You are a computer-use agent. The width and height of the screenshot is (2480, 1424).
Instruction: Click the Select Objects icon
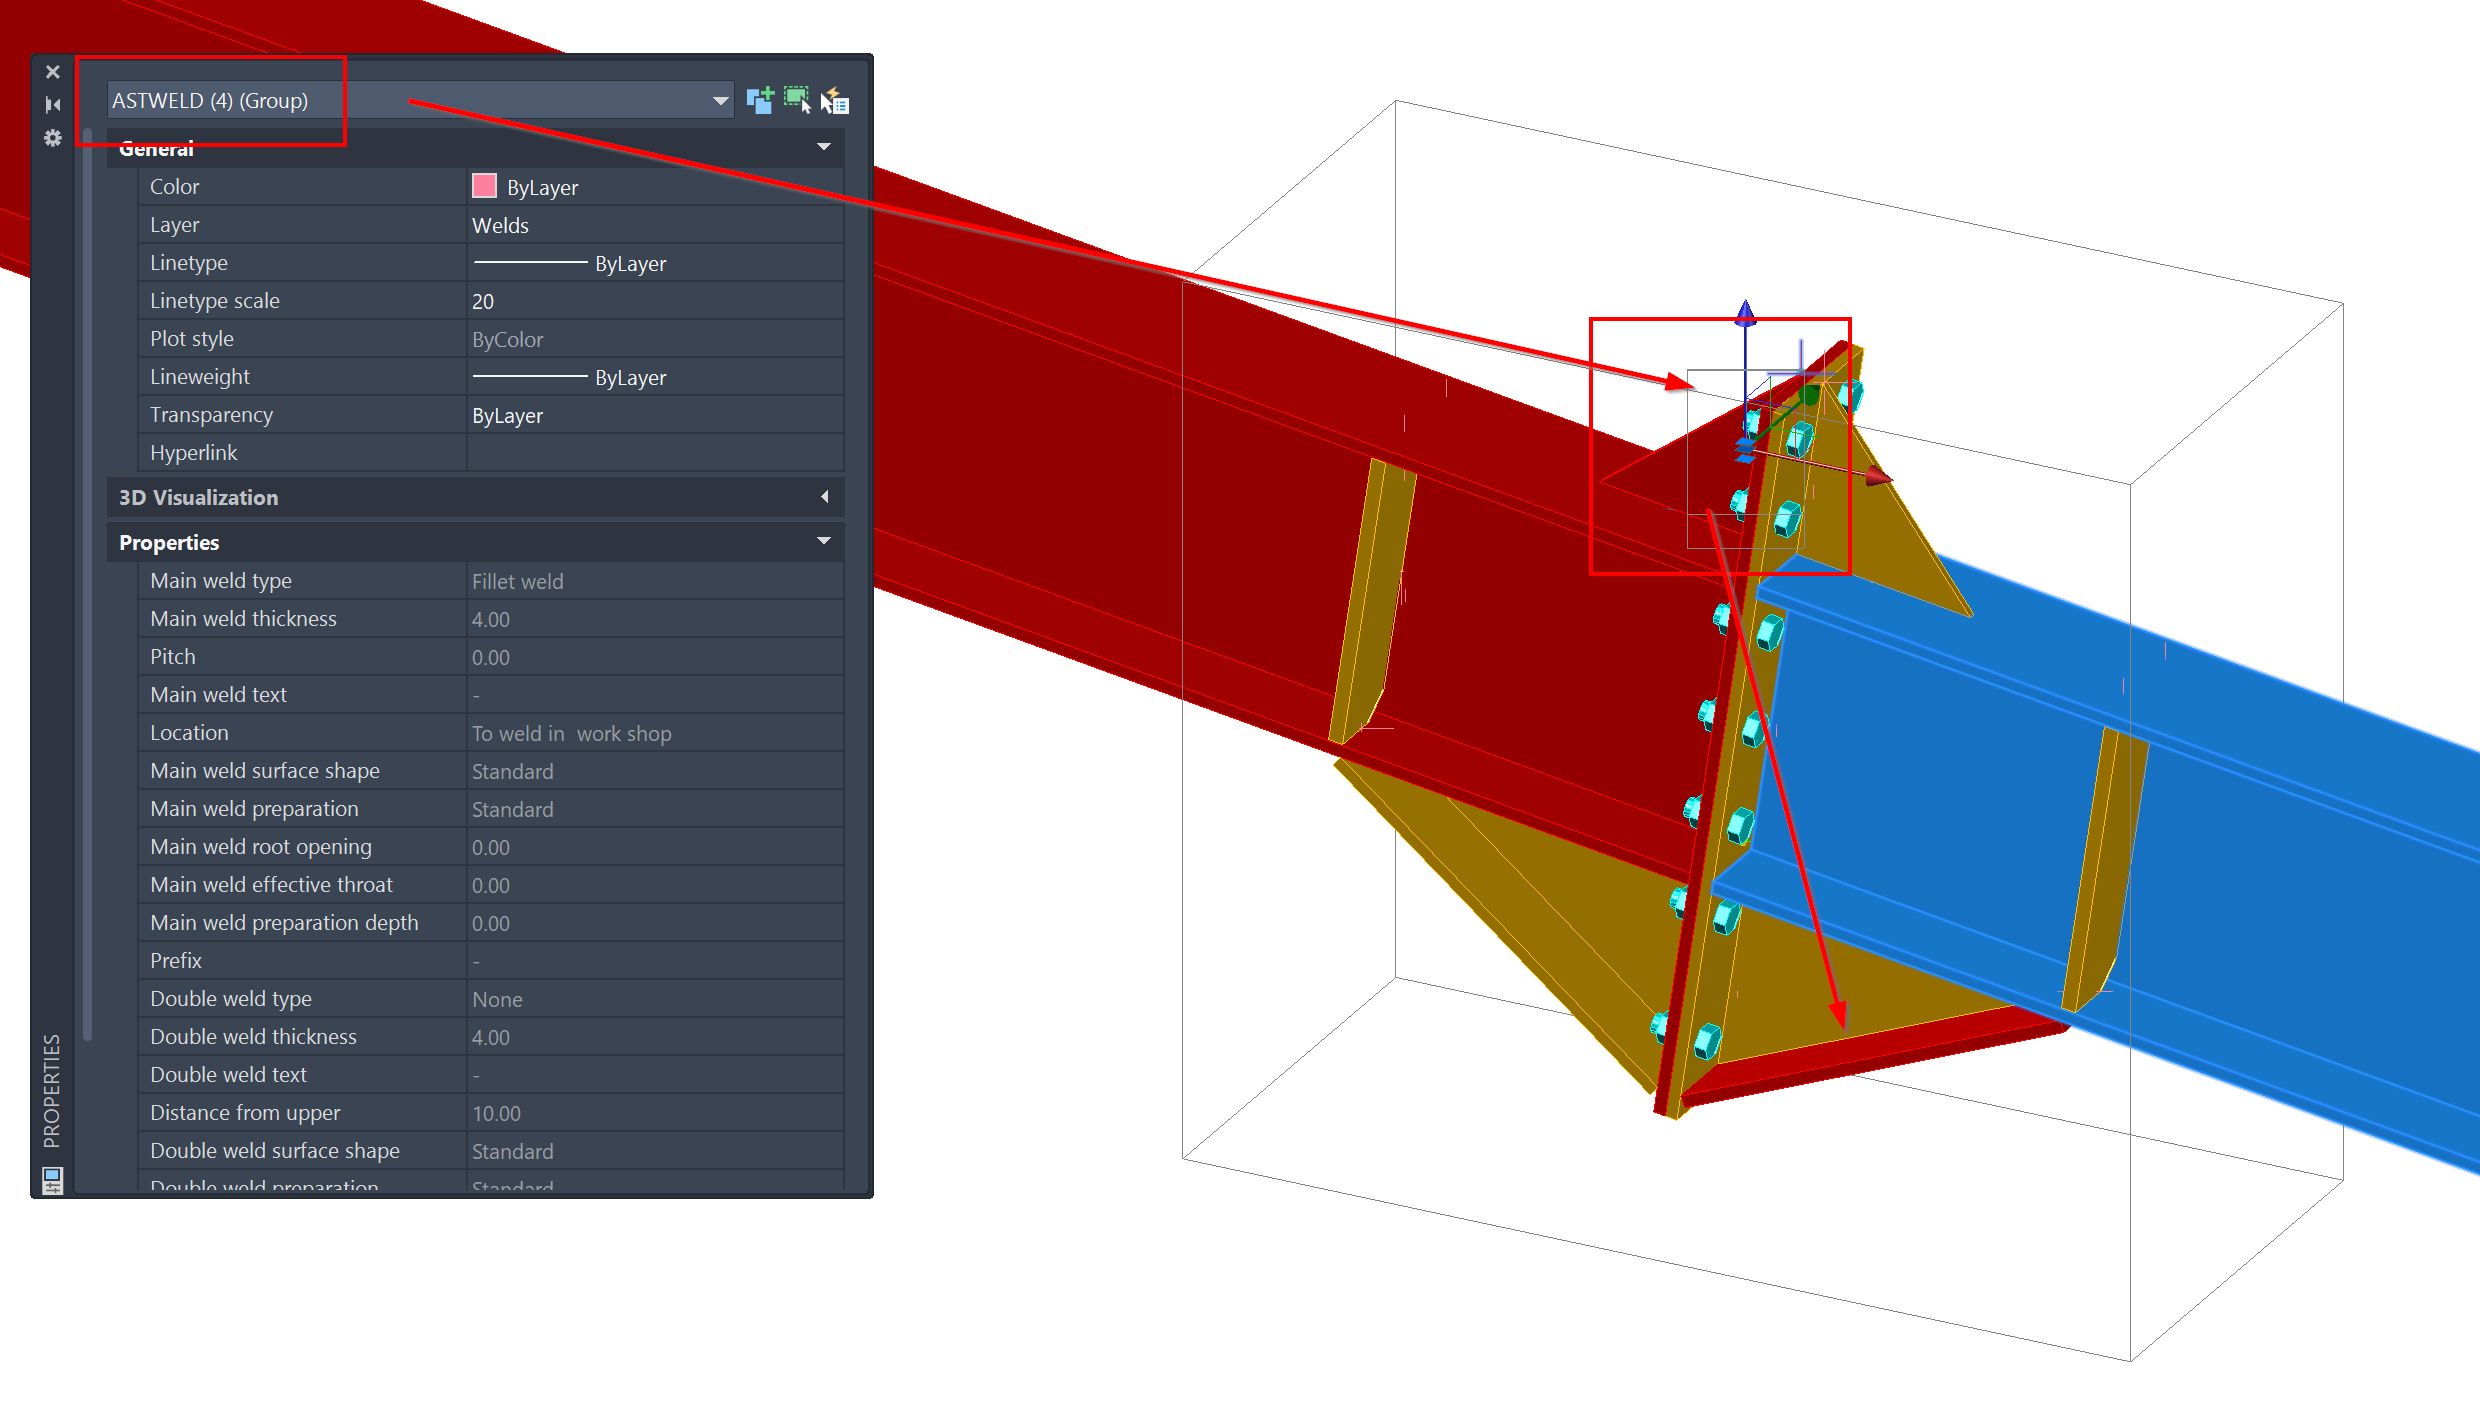click(x=797, y=99)
